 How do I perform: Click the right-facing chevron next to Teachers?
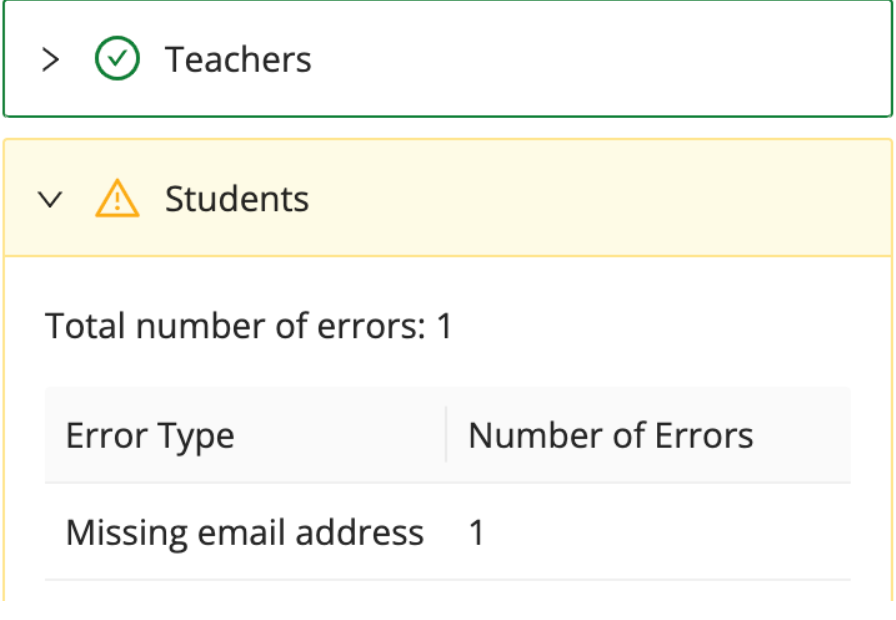coord(50,59)
